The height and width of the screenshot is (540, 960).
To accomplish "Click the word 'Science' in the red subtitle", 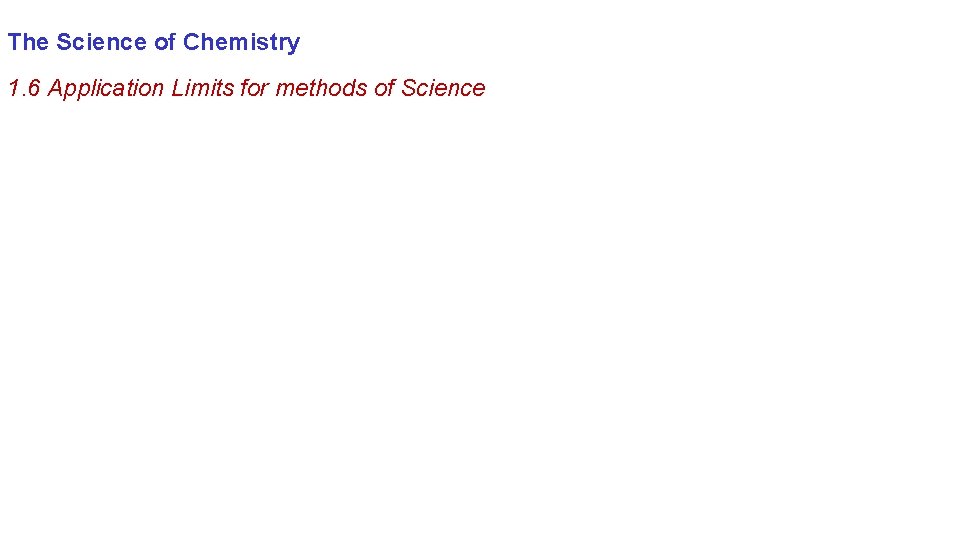I will 443,88.
